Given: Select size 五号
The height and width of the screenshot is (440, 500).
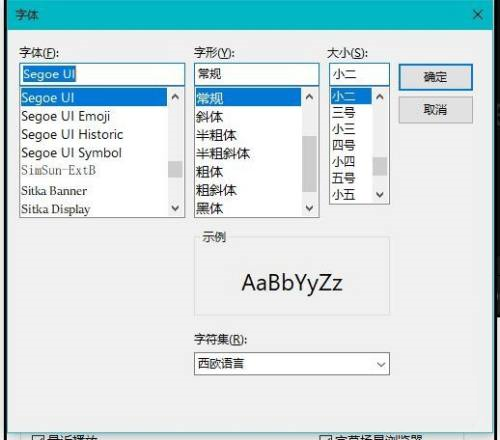Looking at the screenshot, I should click(x=351, y=178).
